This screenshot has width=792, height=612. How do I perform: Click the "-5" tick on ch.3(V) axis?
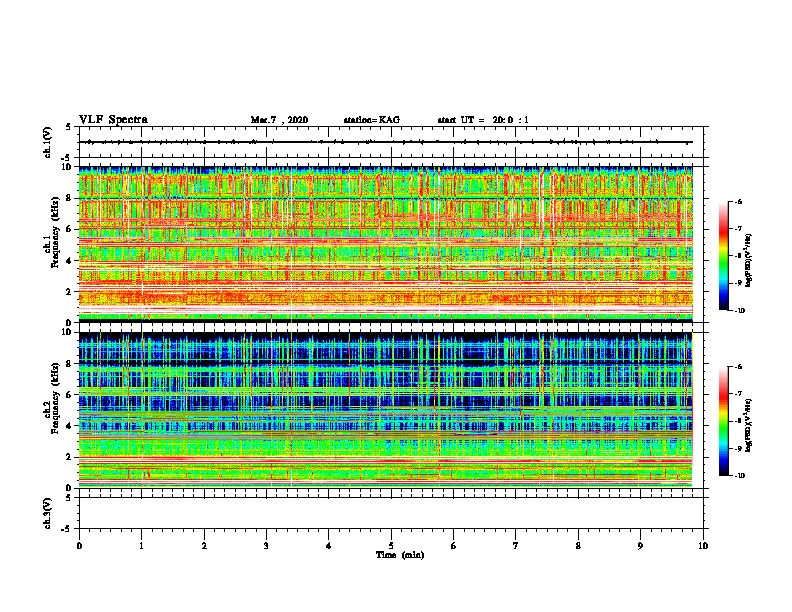pyautogui.click(x=67, y=529)
